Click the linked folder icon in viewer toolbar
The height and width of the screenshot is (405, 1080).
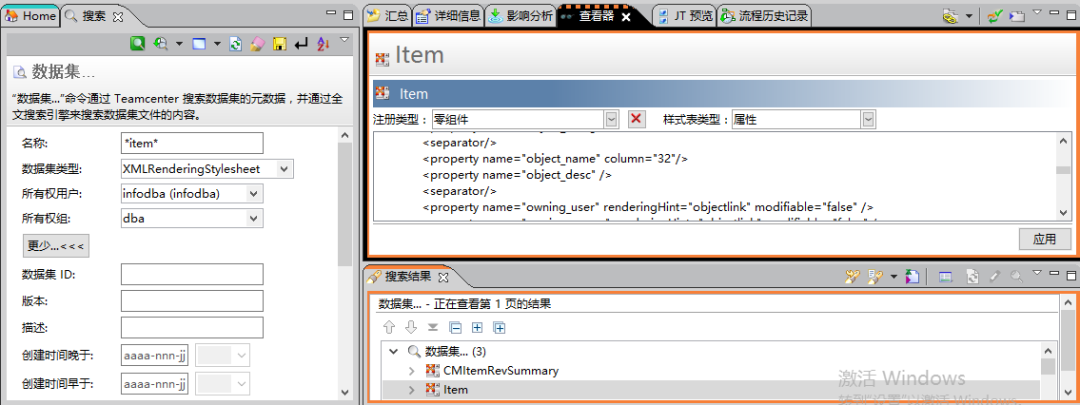coord(951,17)
